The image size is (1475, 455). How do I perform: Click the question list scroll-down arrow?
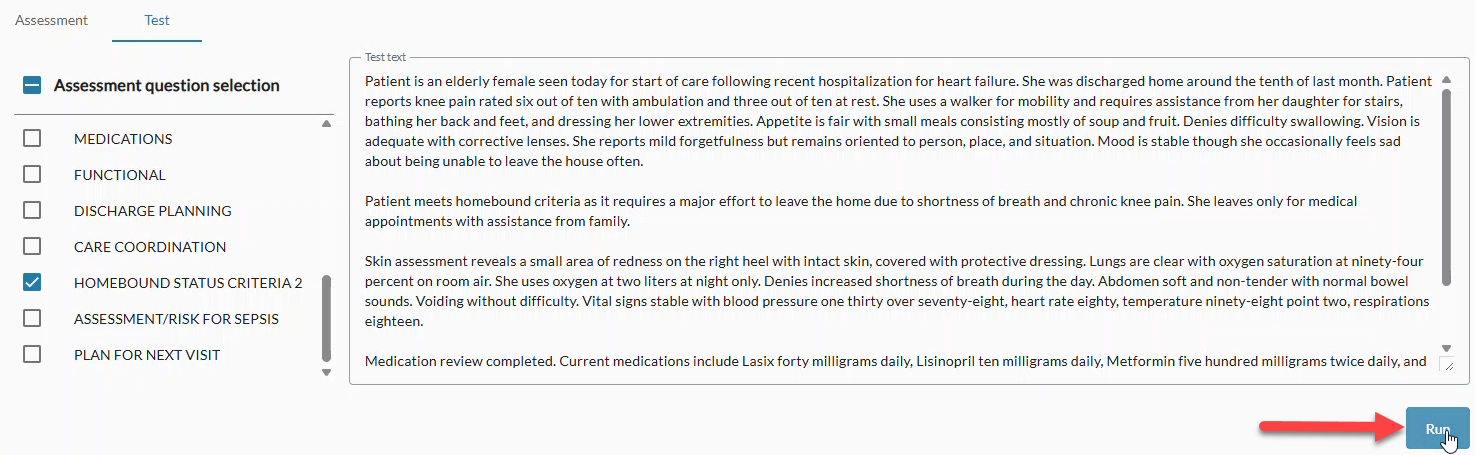pyautogui.click(x=326, y=372)
